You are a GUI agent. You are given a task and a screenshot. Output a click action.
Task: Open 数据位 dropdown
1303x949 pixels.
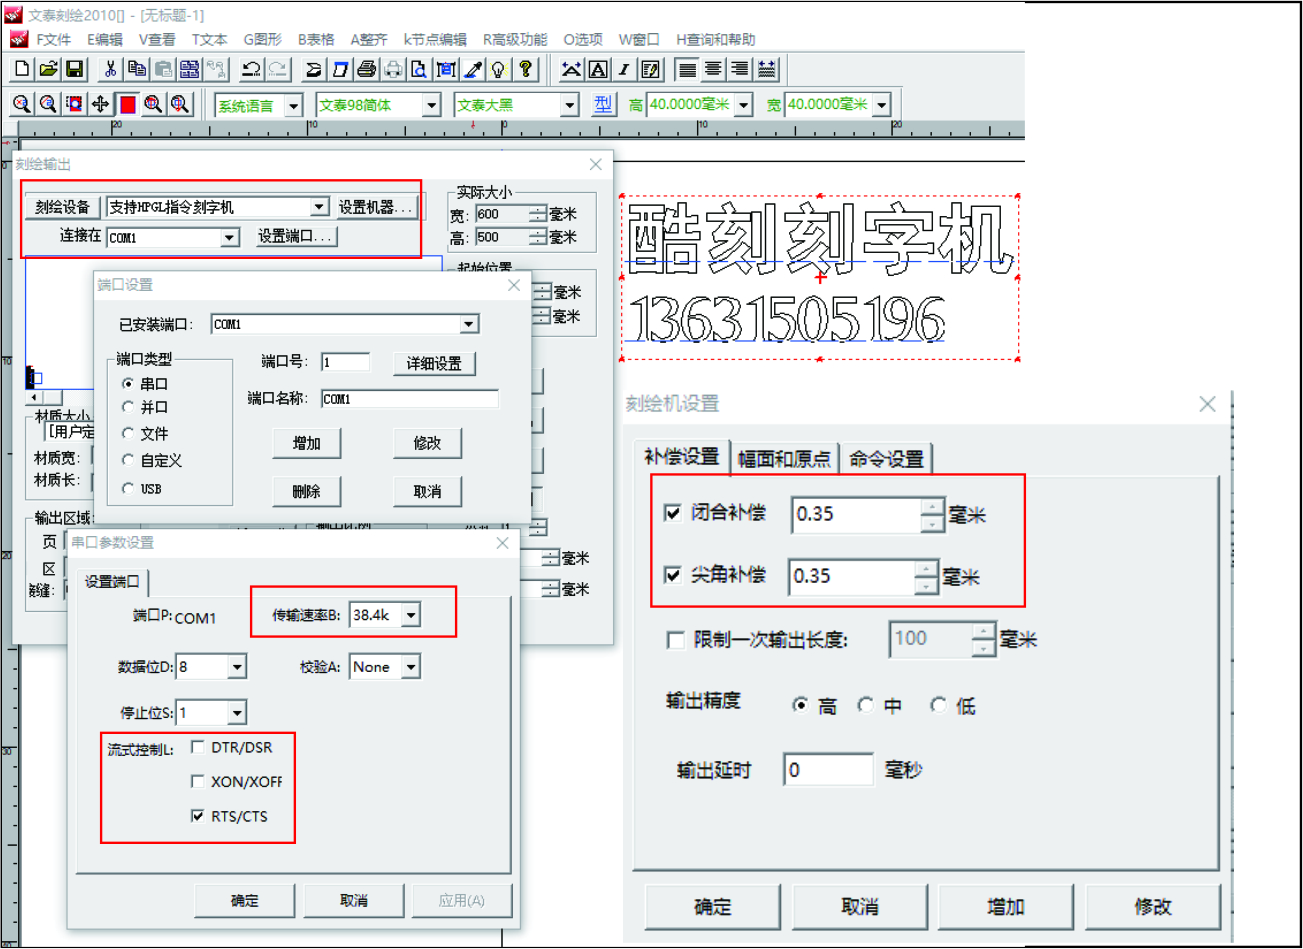pyautogui.click(x=237, y=667)
